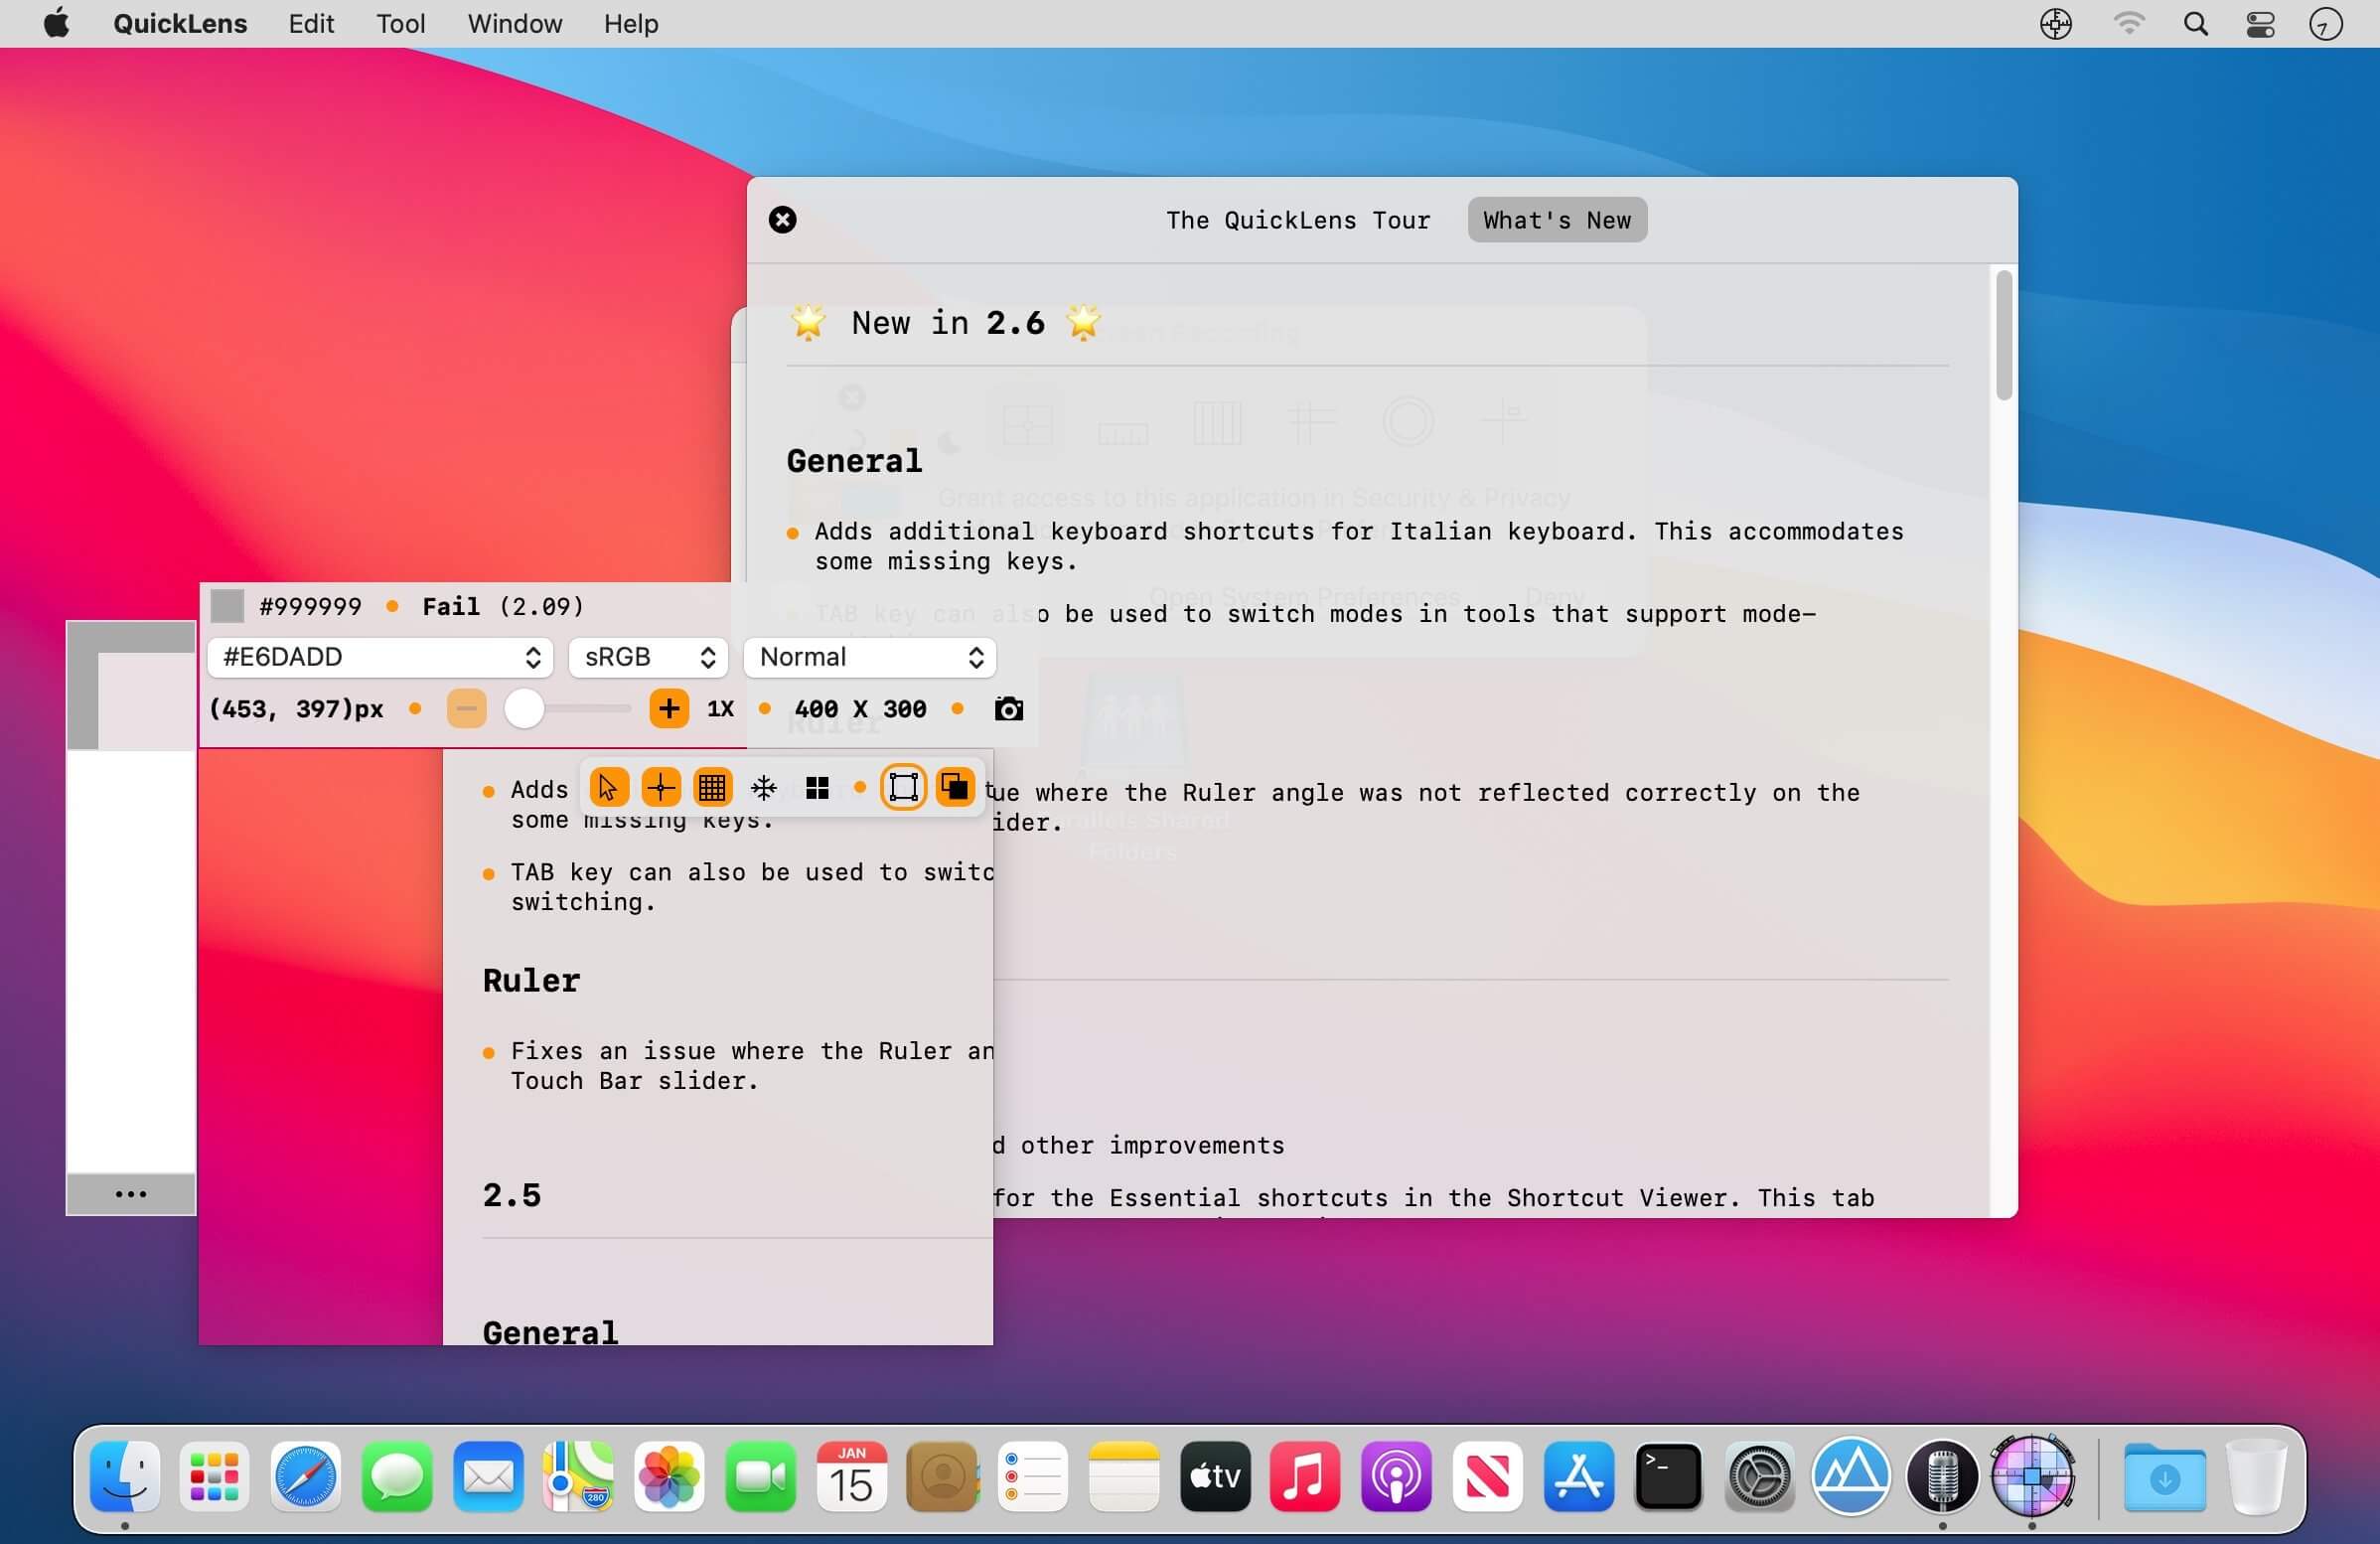
Task: Capture screenshot with the camera icon
Action: click(1009, 709)
